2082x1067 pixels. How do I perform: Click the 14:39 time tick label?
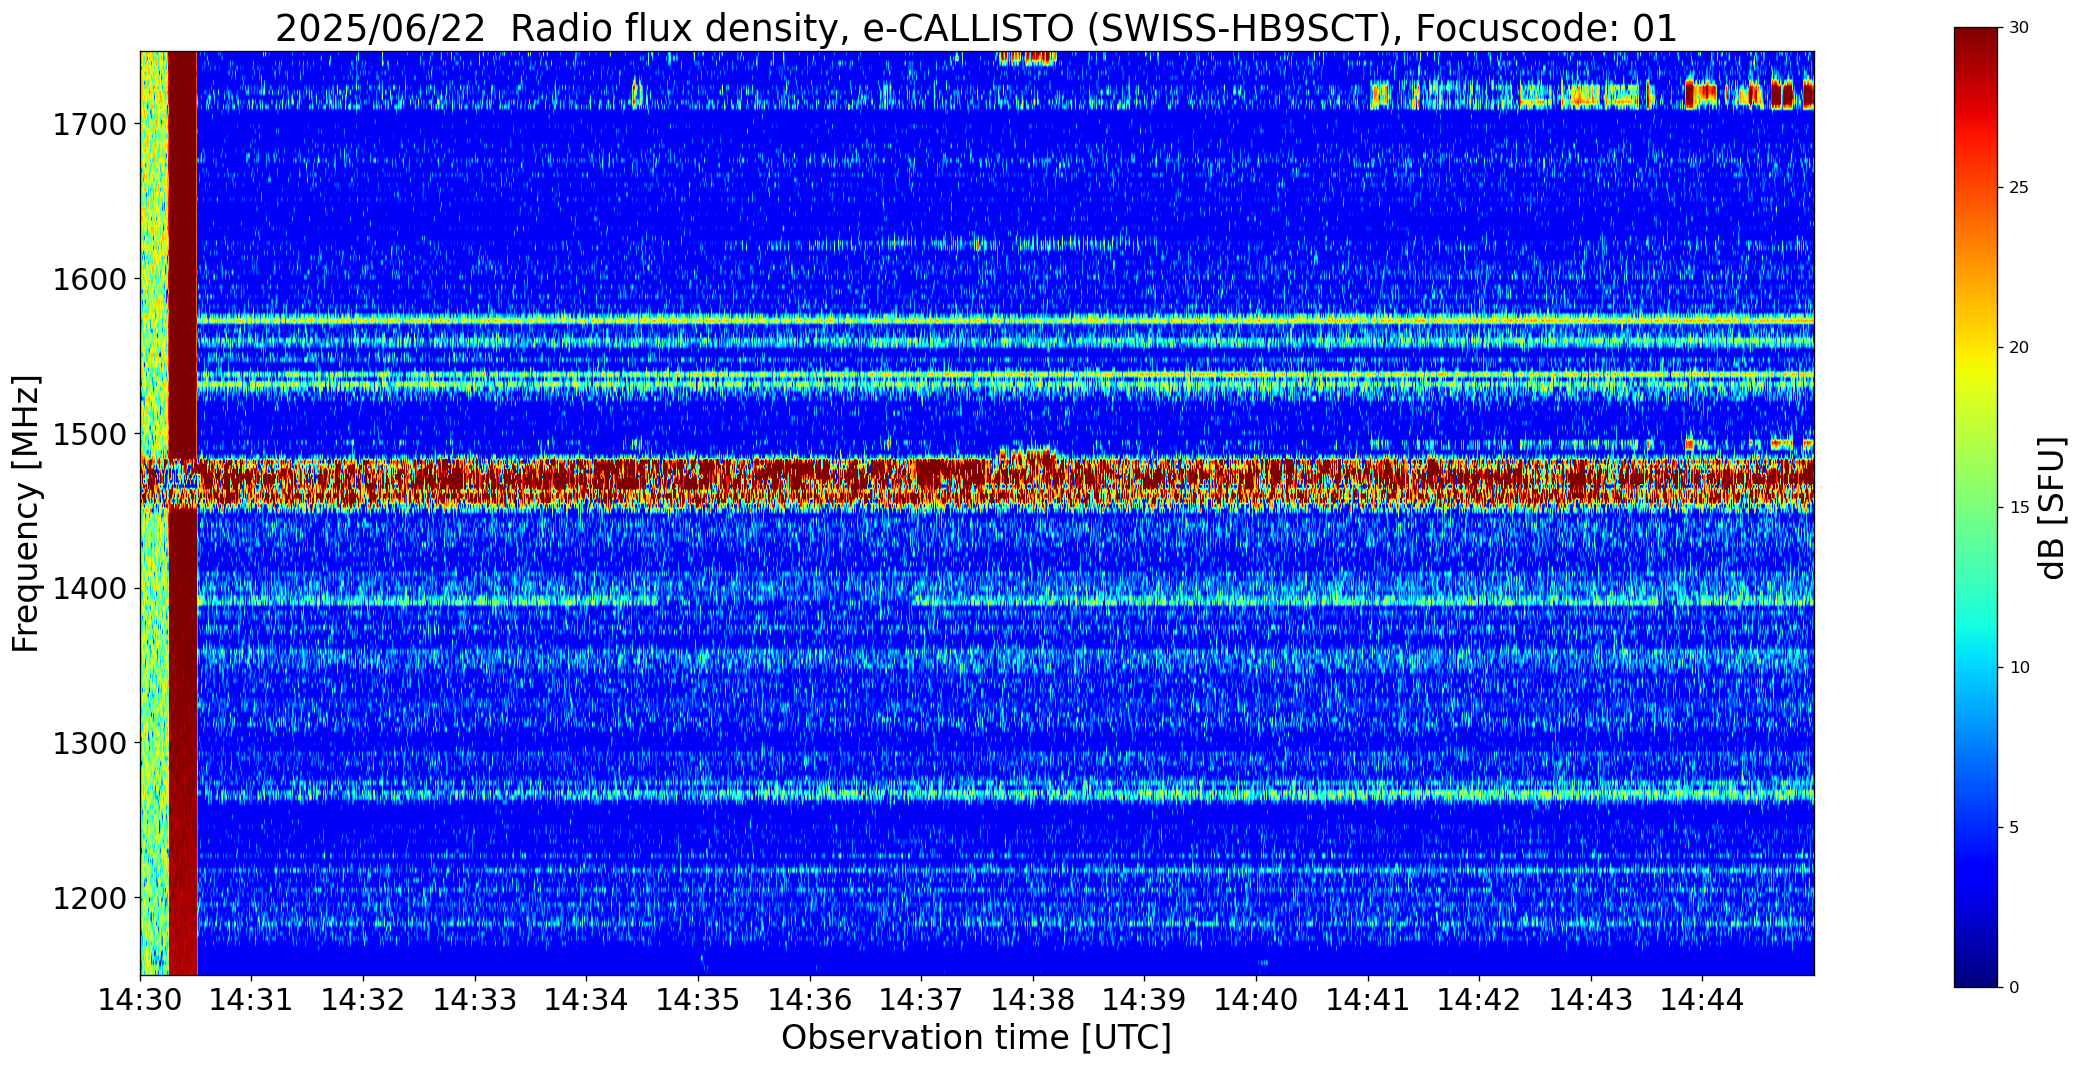[x=1145, y=1000]
